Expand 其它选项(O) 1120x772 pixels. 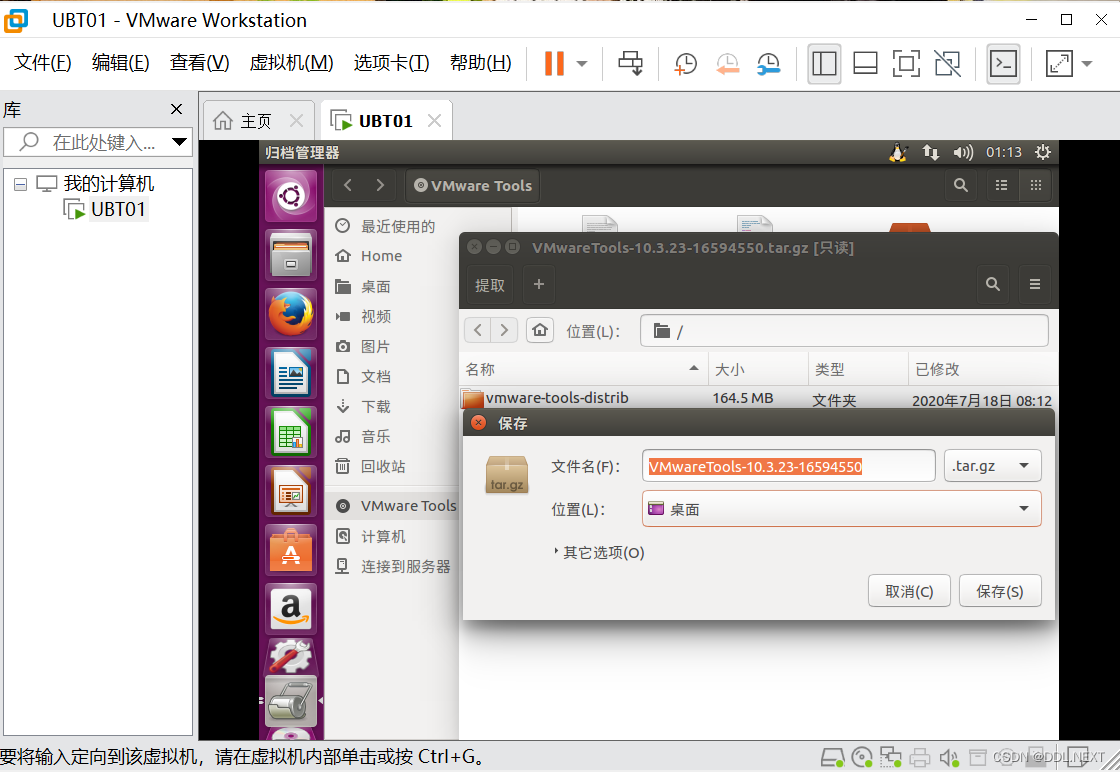tap(599, 553)
